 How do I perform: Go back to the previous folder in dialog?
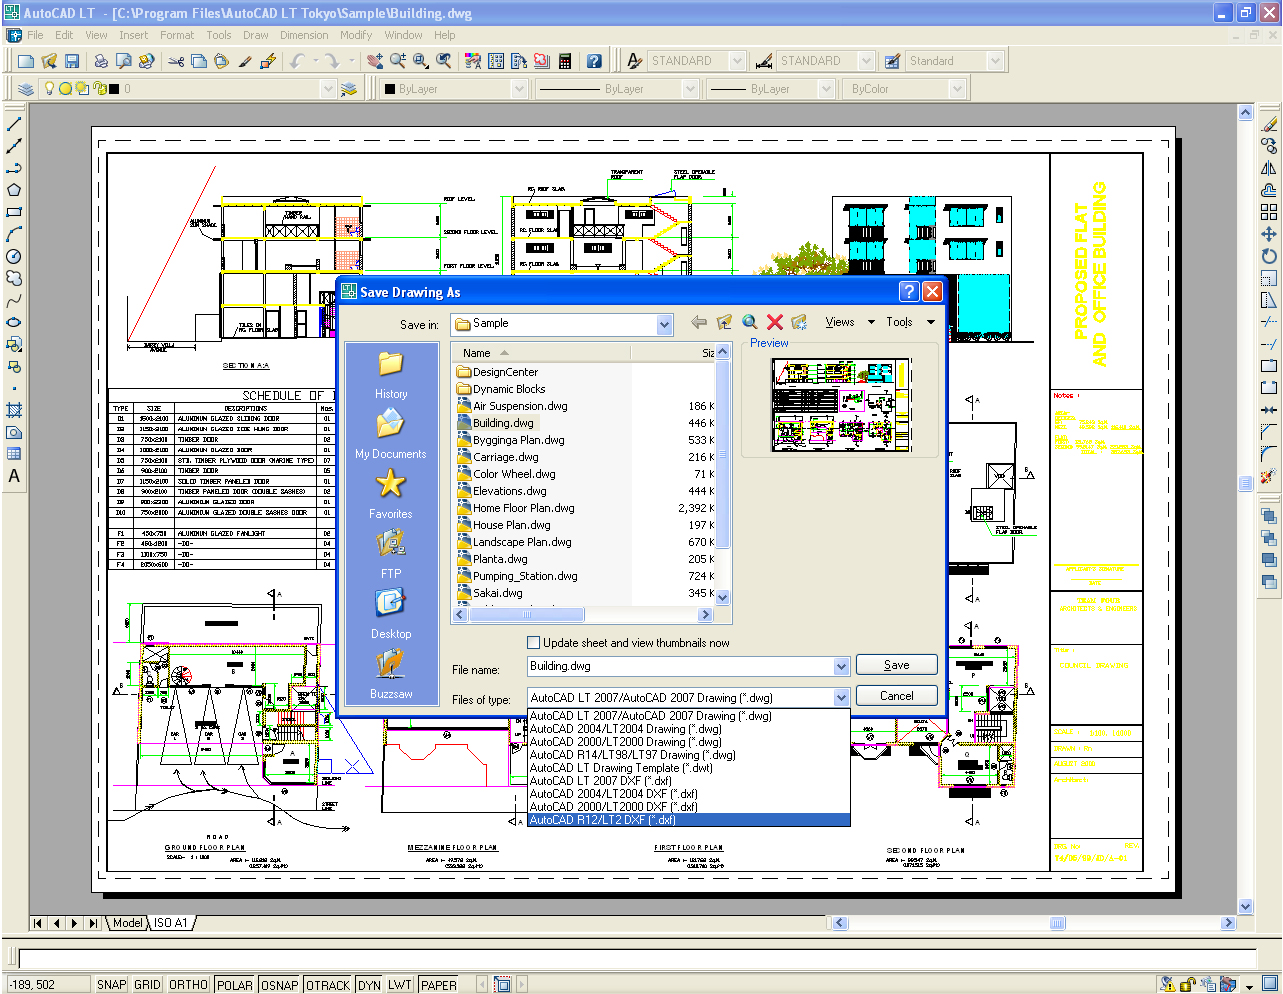tap(699, 322)
